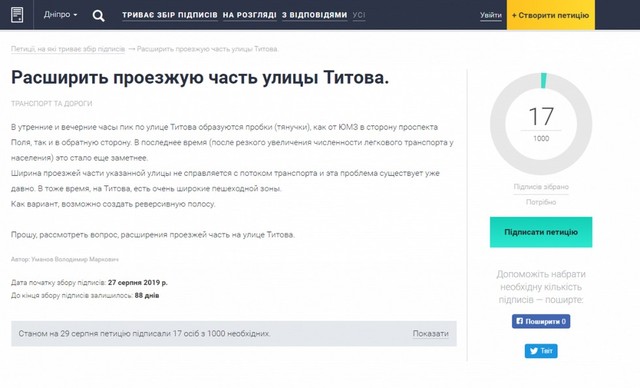Open З відповідями tab
640x388 pixels.
314,15
